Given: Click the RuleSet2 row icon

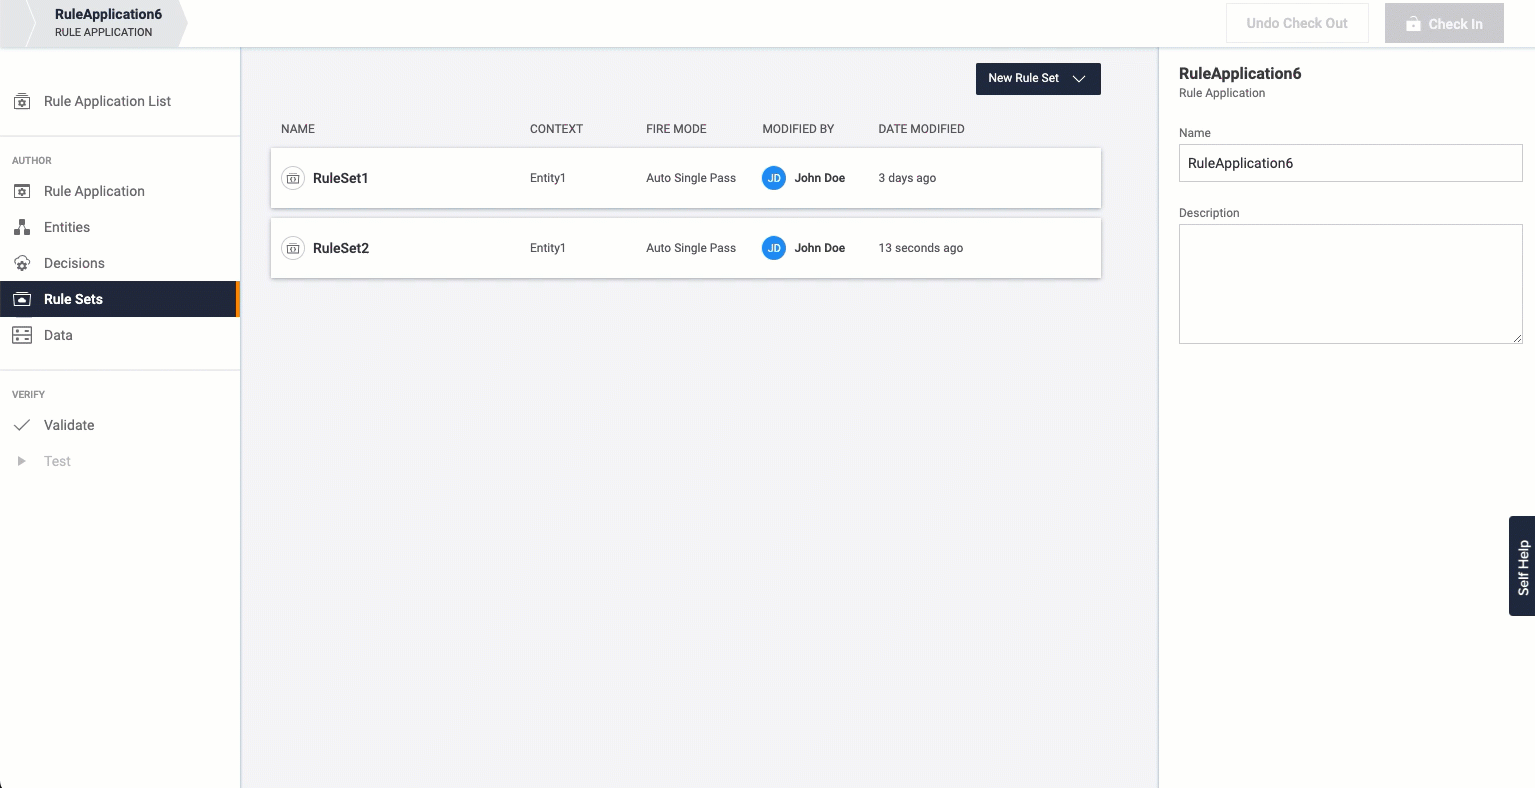Looking at the screenshot, I should tap(293, 248).
